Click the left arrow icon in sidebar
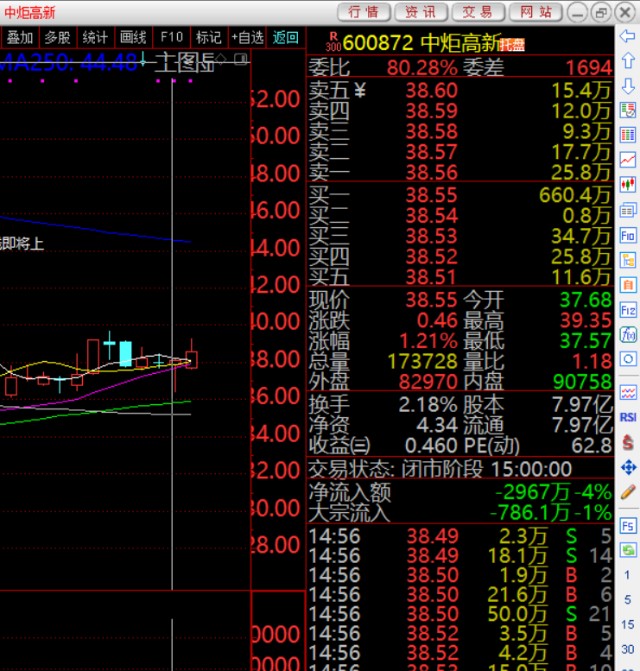 [628, 36]
